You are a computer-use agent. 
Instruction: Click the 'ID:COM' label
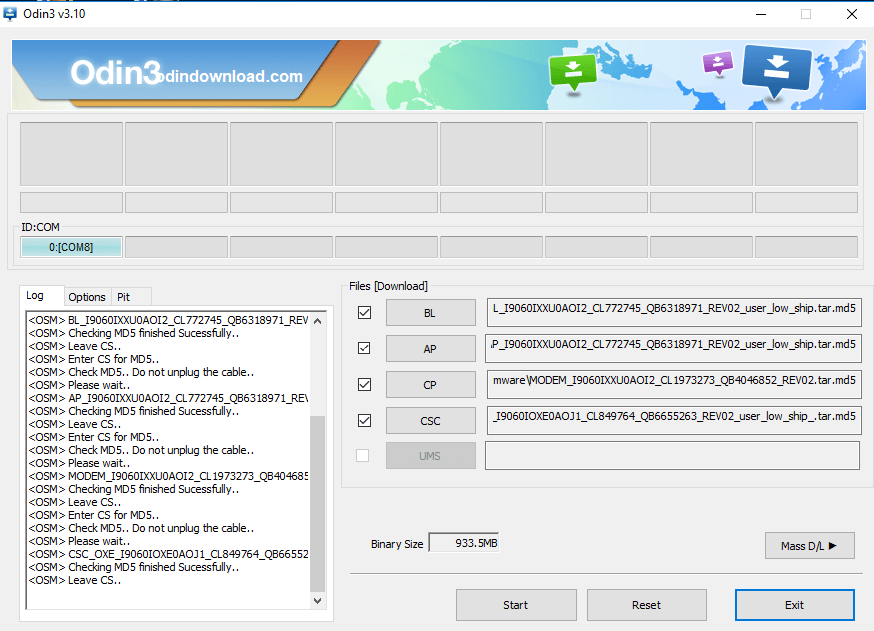pos(40,227)
